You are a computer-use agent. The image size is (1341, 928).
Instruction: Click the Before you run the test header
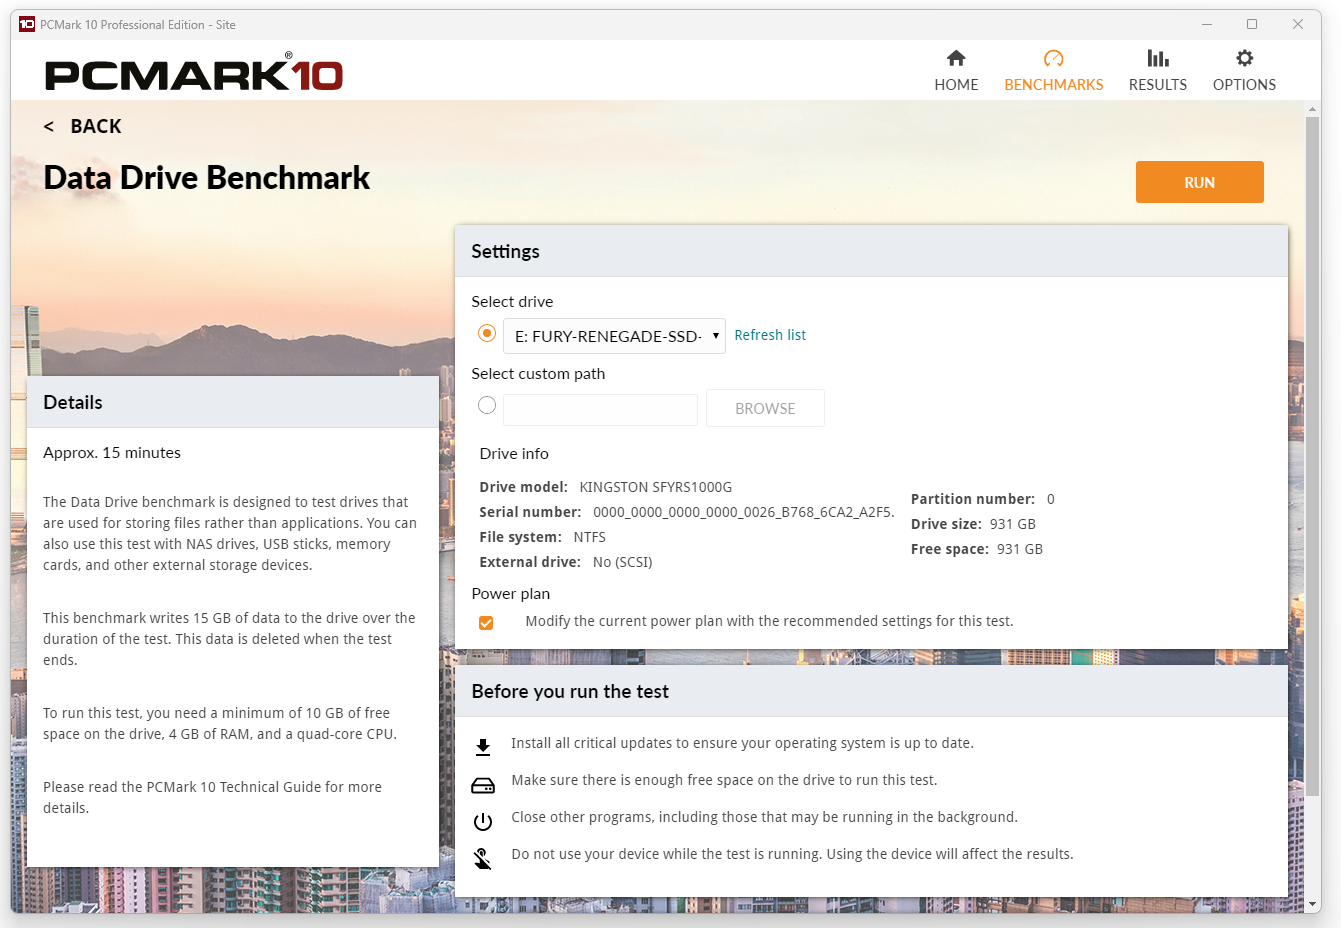[871, 691]
